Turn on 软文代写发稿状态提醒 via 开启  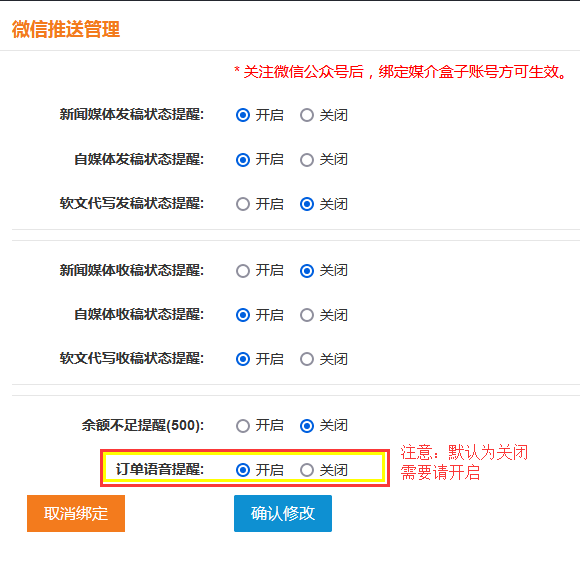click(243, 204)
